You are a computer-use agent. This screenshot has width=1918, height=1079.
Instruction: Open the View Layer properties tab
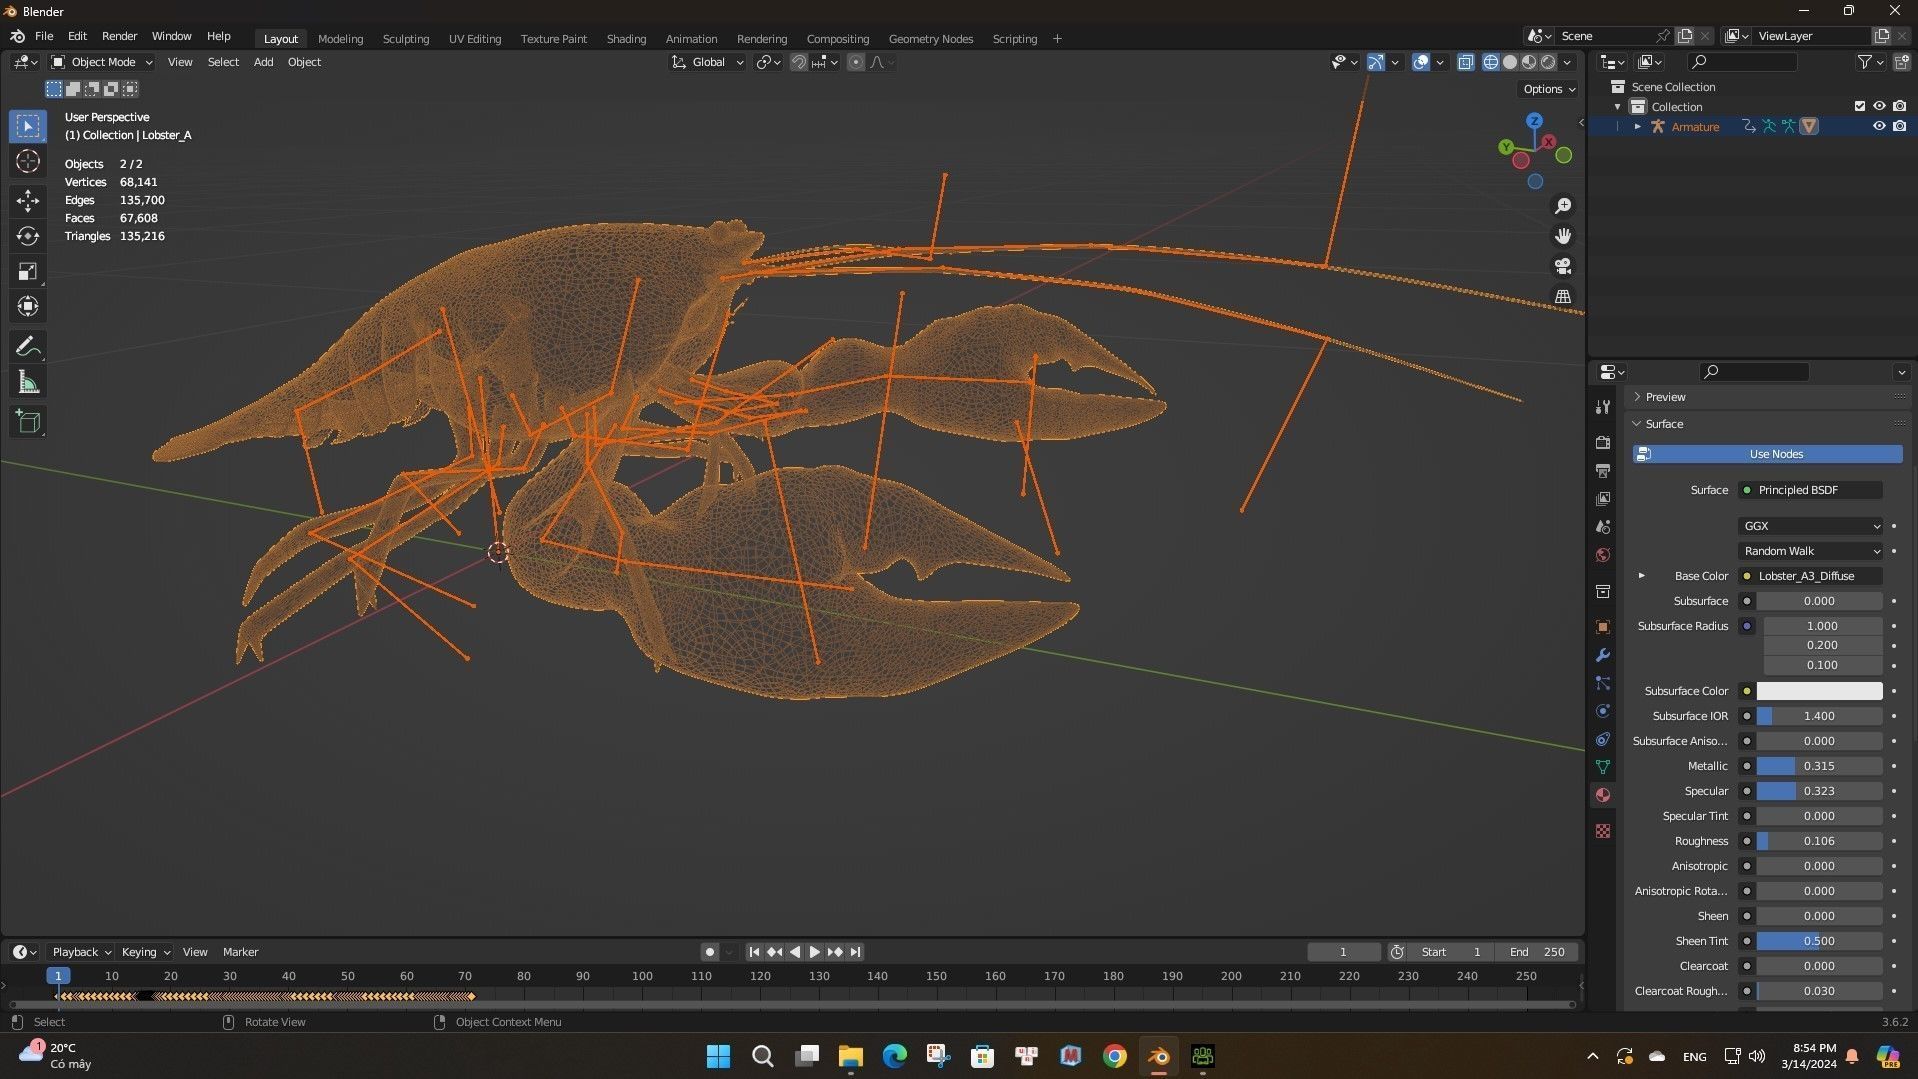tap(1603, 498)
